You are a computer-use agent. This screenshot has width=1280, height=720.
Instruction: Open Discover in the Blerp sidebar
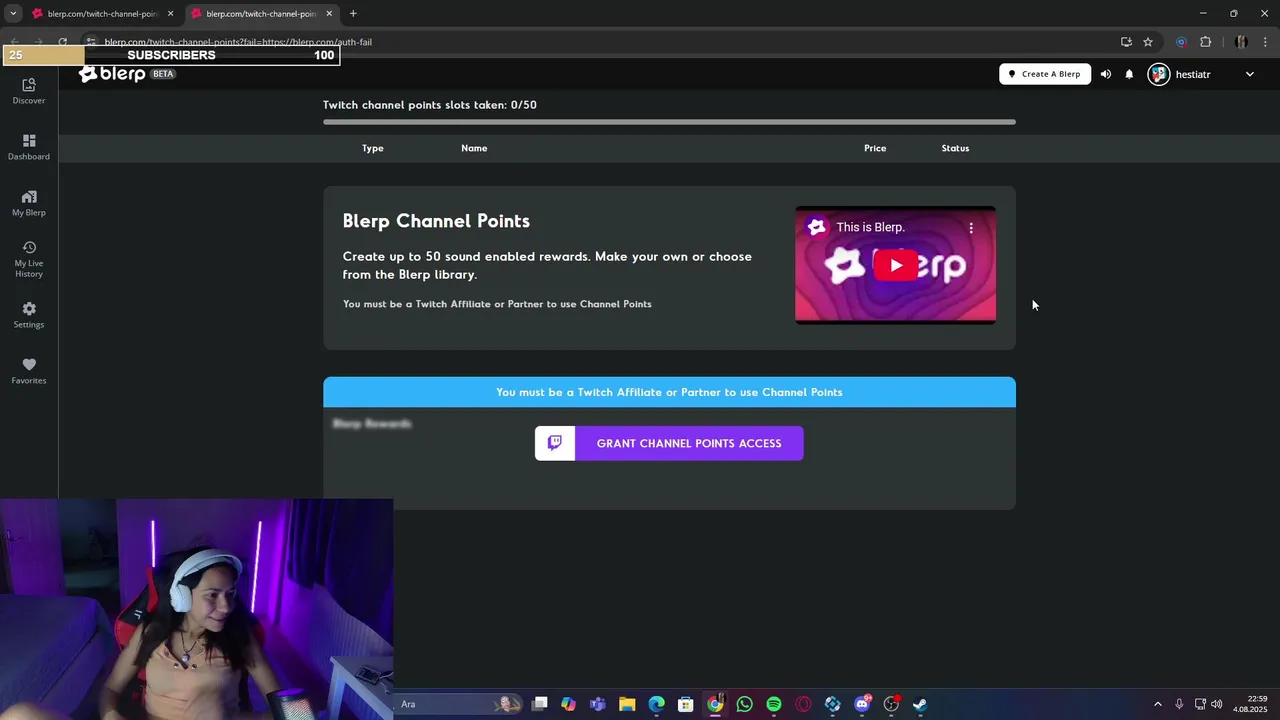(x=29, y=91)
